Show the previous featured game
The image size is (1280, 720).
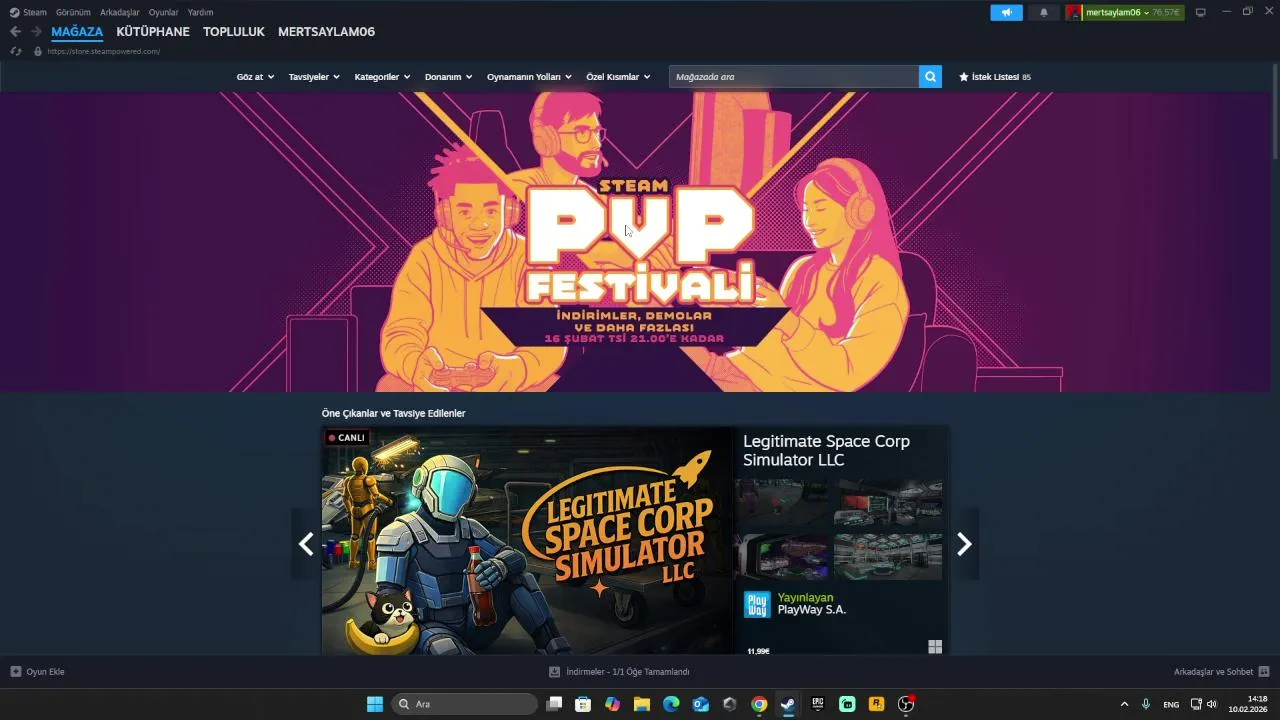pos(306,544)
